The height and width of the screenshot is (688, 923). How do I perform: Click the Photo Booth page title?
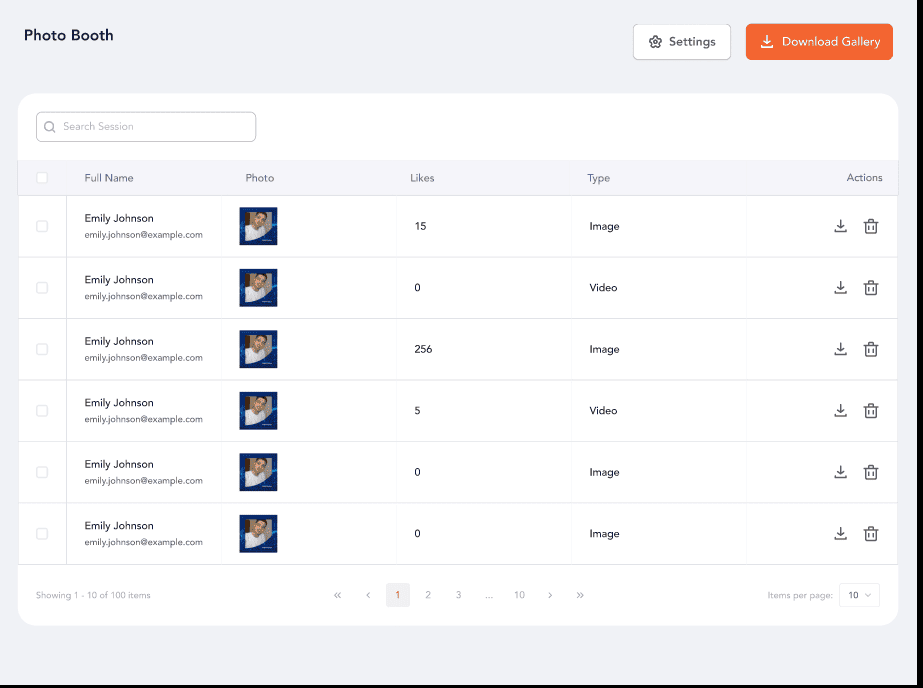click(x=69, y=35)
